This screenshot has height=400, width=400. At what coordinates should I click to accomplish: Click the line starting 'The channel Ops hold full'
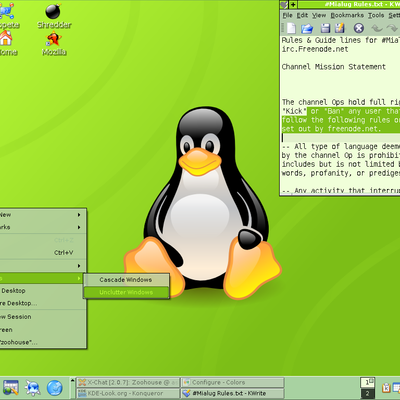[340, 102]
